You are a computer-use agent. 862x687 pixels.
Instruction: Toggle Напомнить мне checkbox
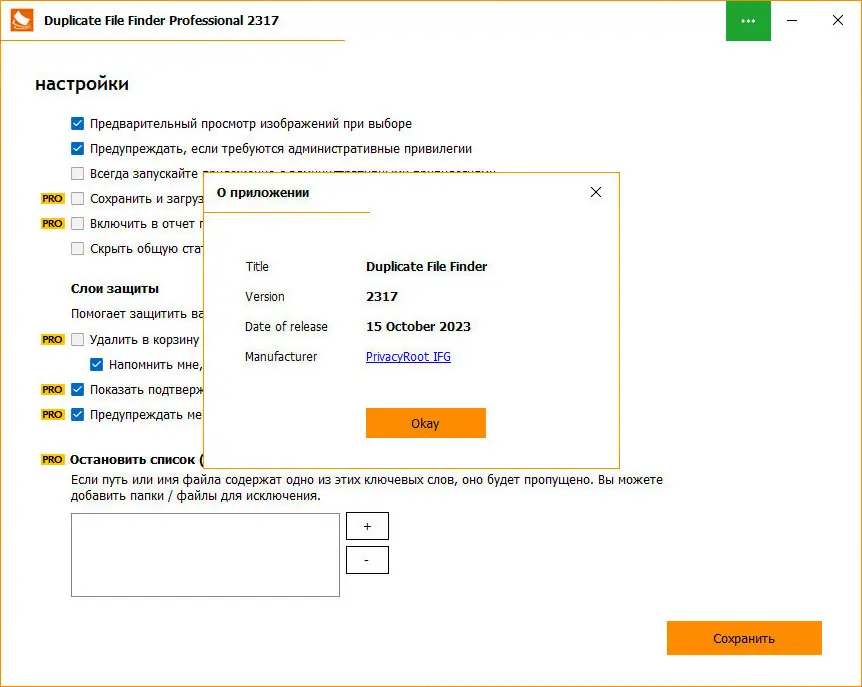[x=96, y=364]
